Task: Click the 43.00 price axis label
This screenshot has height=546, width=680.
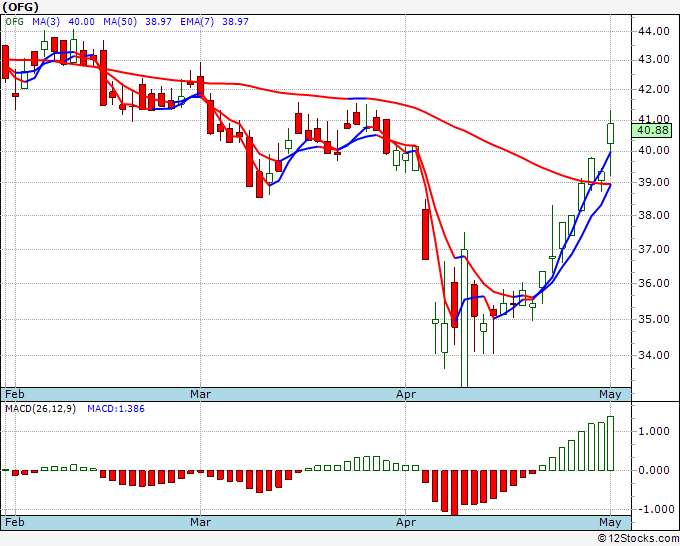Action: pos(653,59)
